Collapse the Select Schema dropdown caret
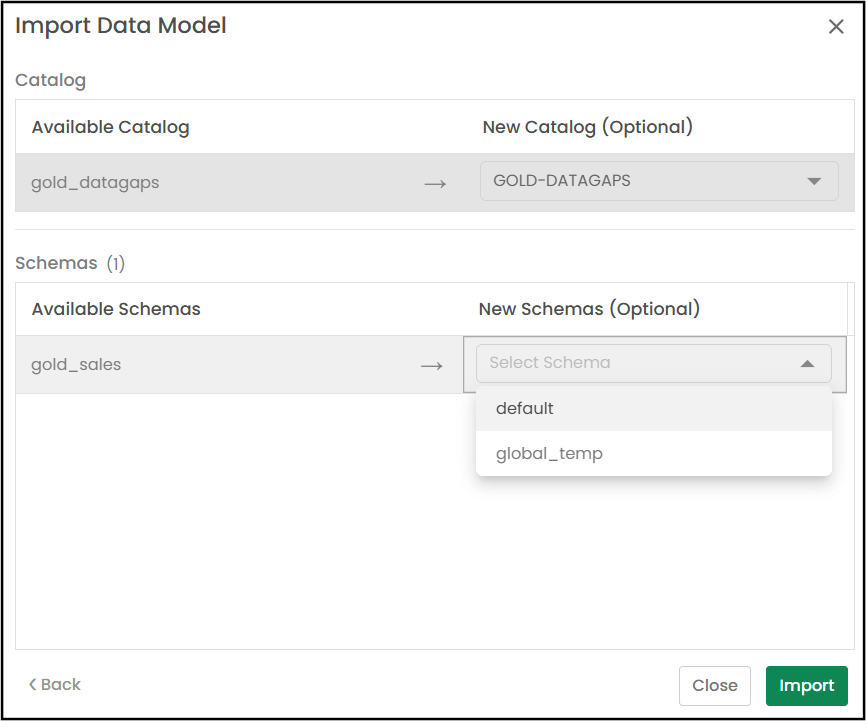This screenshot has width=866, height=721. click(x=807, y=364)
